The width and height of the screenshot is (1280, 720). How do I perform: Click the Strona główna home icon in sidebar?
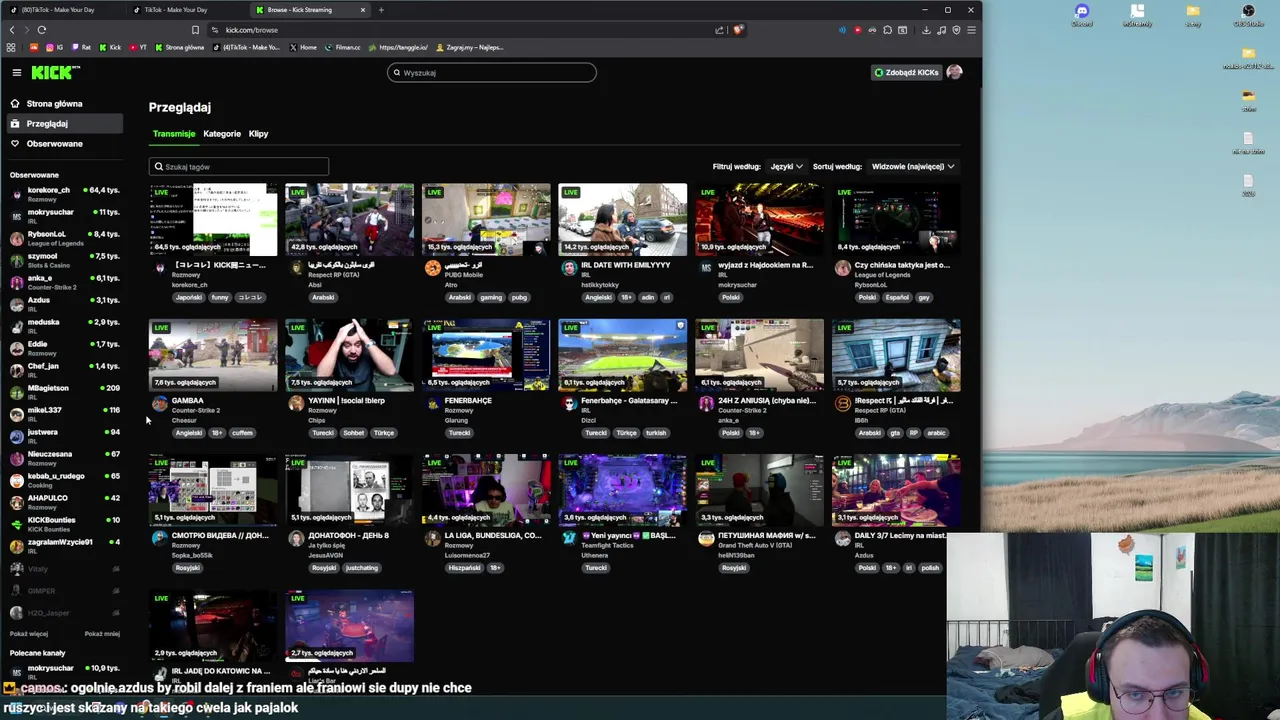15,104
